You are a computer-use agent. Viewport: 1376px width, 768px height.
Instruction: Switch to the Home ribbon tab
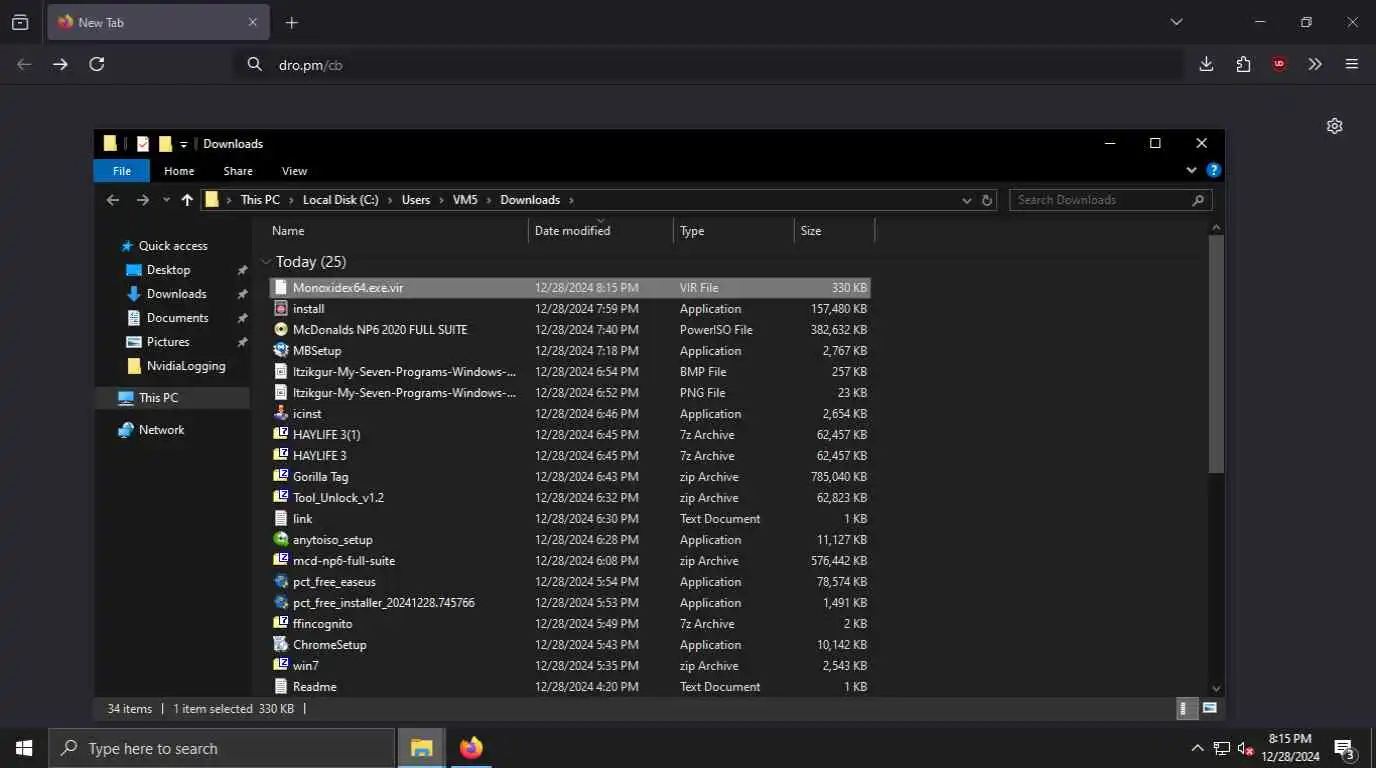click(x=179, y=171)
